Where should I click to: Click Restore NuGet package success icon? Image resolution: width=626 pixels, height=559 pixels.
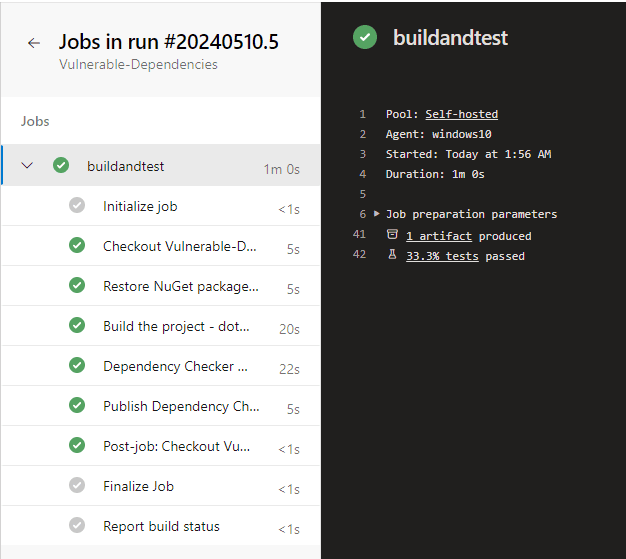(77, 285)
